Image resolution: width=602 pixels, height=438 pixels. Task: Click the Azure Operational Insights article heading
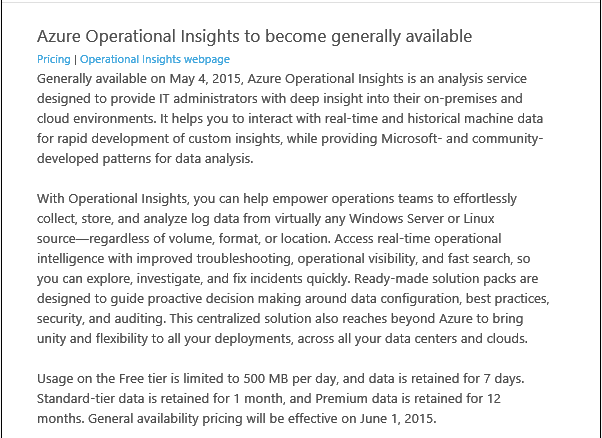tap(254, 37)
